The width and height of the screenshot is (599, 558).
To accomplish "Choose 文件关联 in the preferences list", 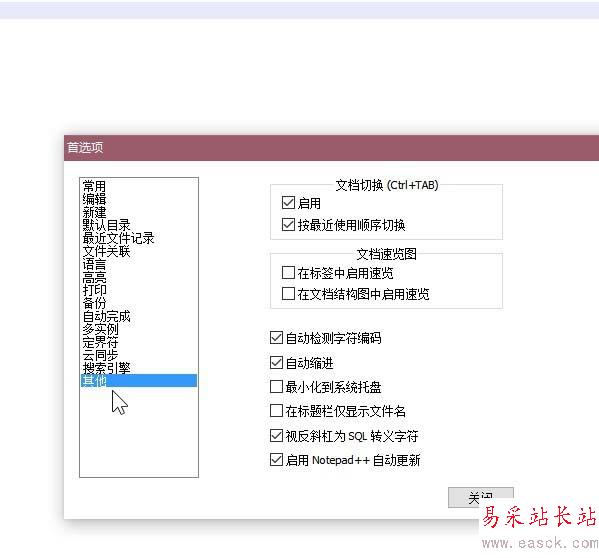I will (x=139, y=251).
